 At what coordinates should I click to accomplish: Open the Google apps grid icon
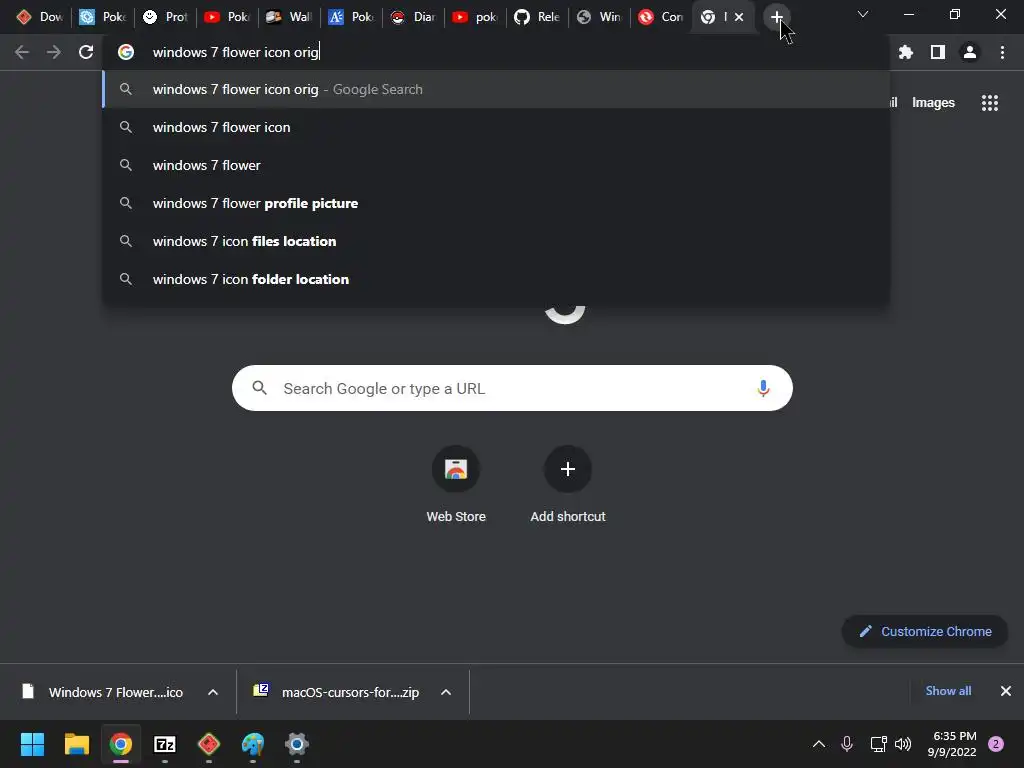(990, 103)
